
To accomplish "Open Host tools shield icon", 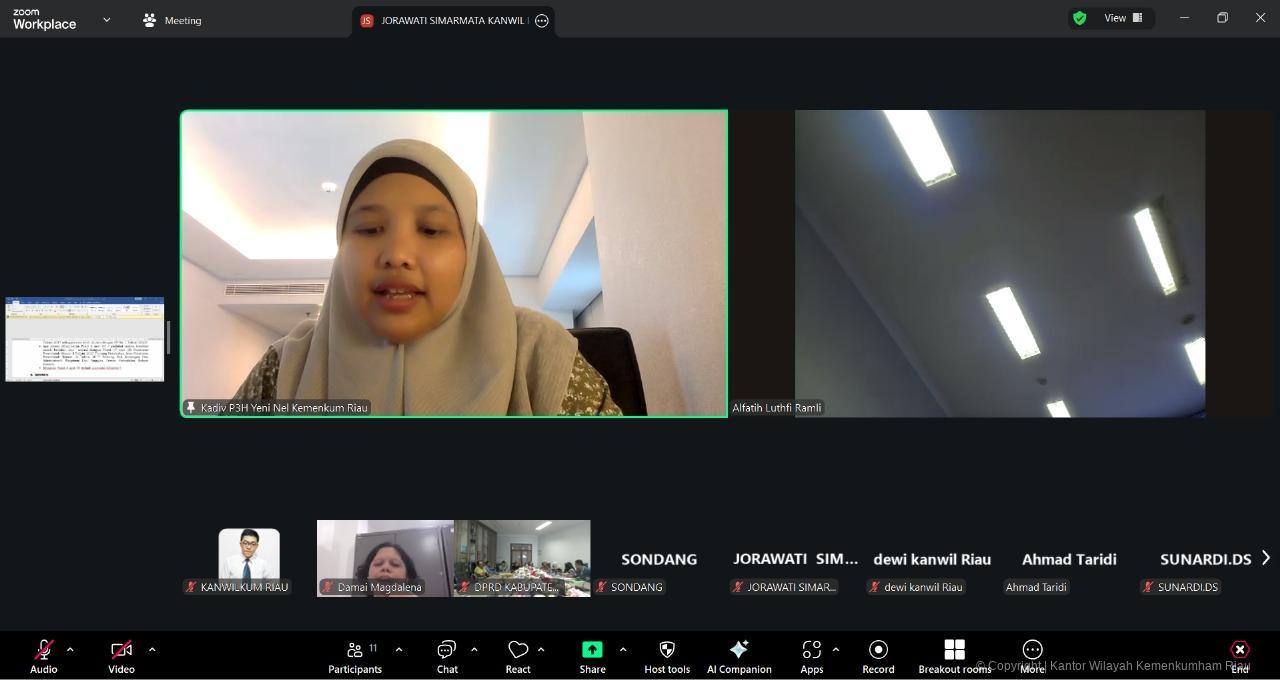I will [x=667, y=655].
